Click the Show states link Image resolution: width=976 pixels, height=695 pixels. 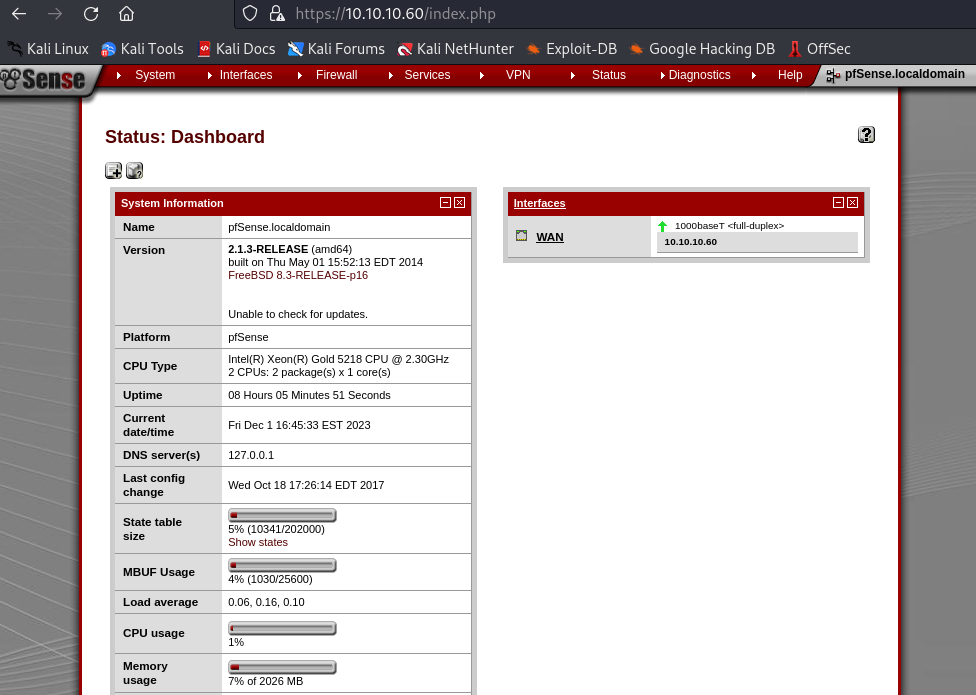[x=257, y=541]
